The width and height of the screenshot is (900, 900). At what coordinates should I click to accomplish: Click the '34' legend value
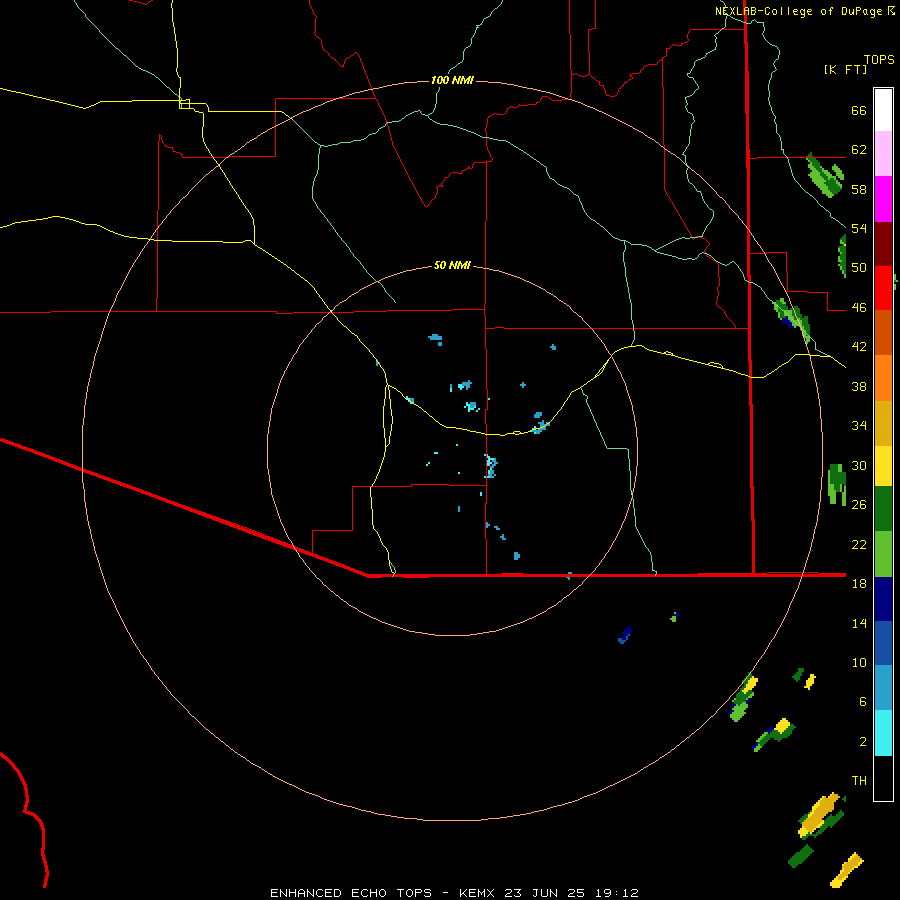[x=859, y=426]
